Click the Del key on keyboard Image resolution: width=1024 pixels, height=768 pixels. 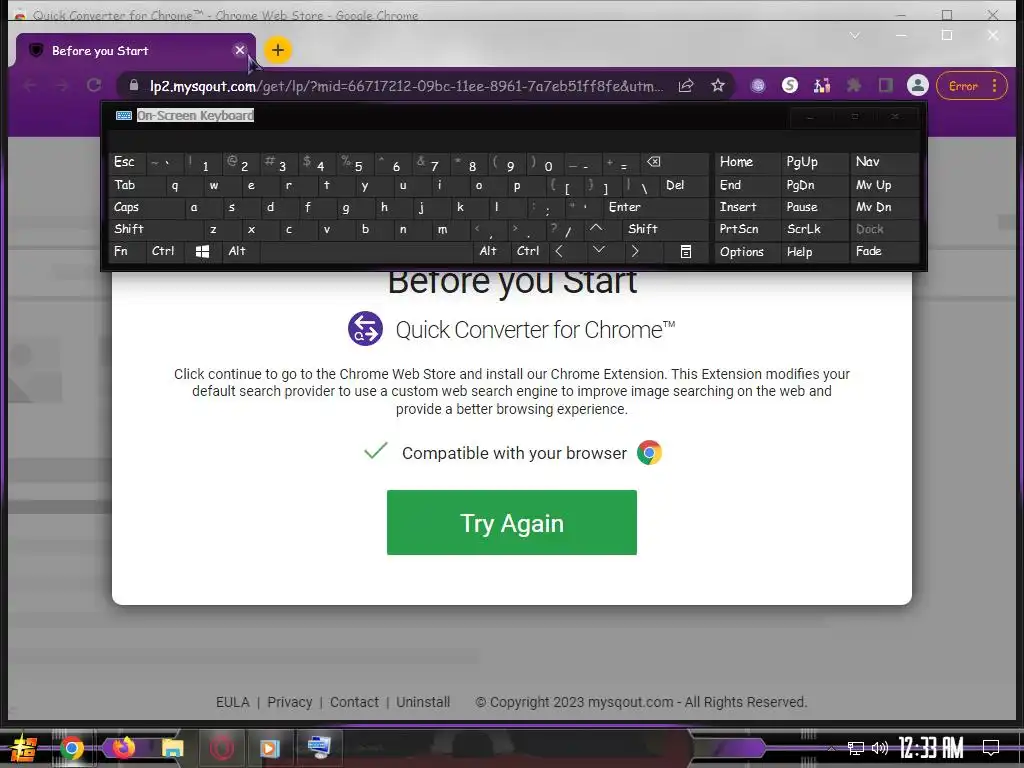click(683, 185)
